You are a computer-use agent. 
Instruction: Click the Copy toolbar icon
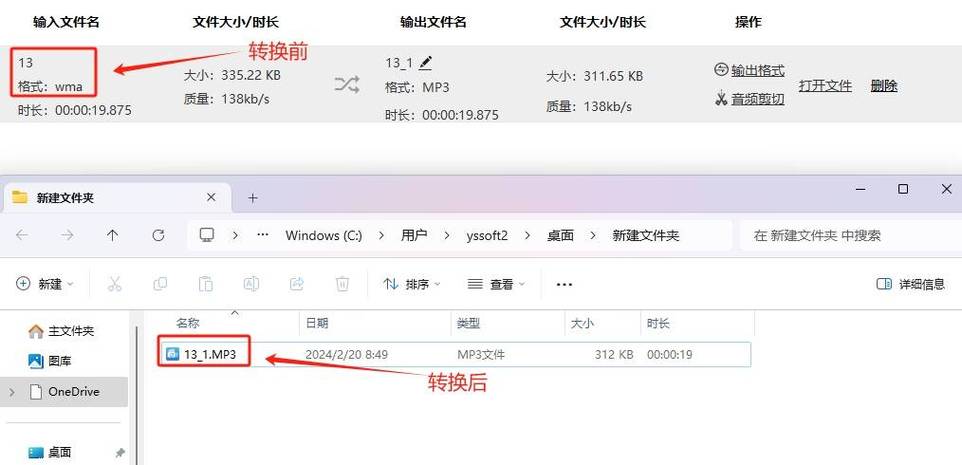click(160, 284)
